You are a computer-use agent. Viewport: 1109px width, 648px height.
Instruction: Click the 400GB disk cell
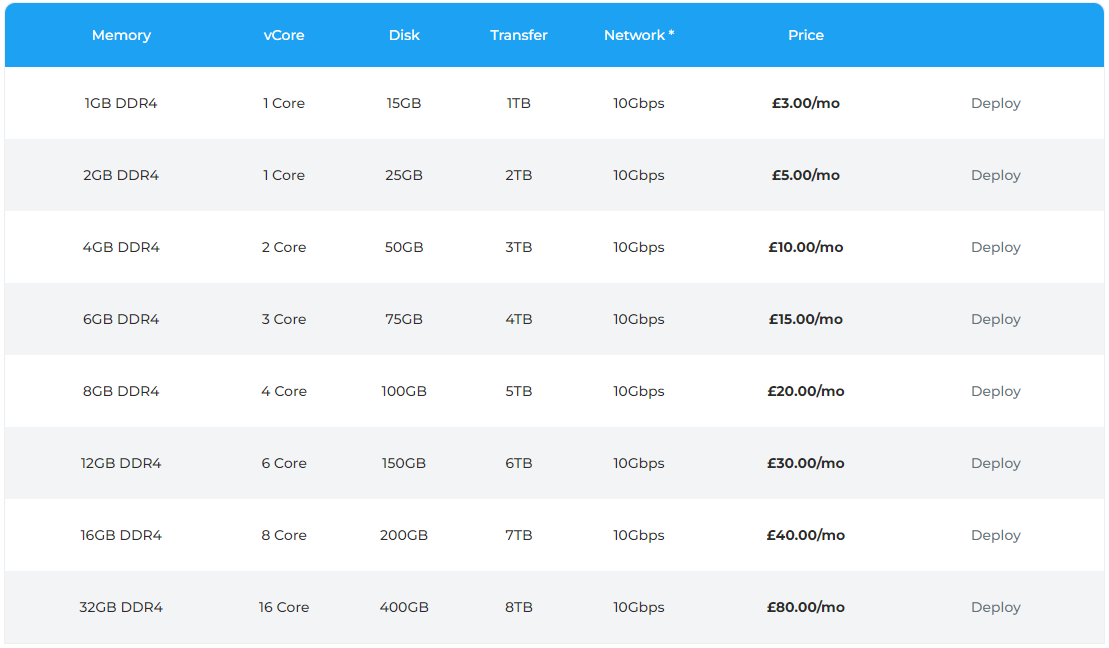click(x=404, y=608)
